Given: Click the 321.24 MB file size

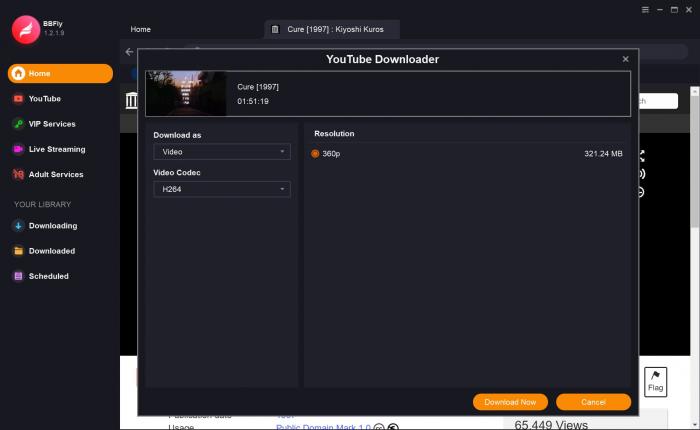Looking at the screenshot, I should click(603, 154).
